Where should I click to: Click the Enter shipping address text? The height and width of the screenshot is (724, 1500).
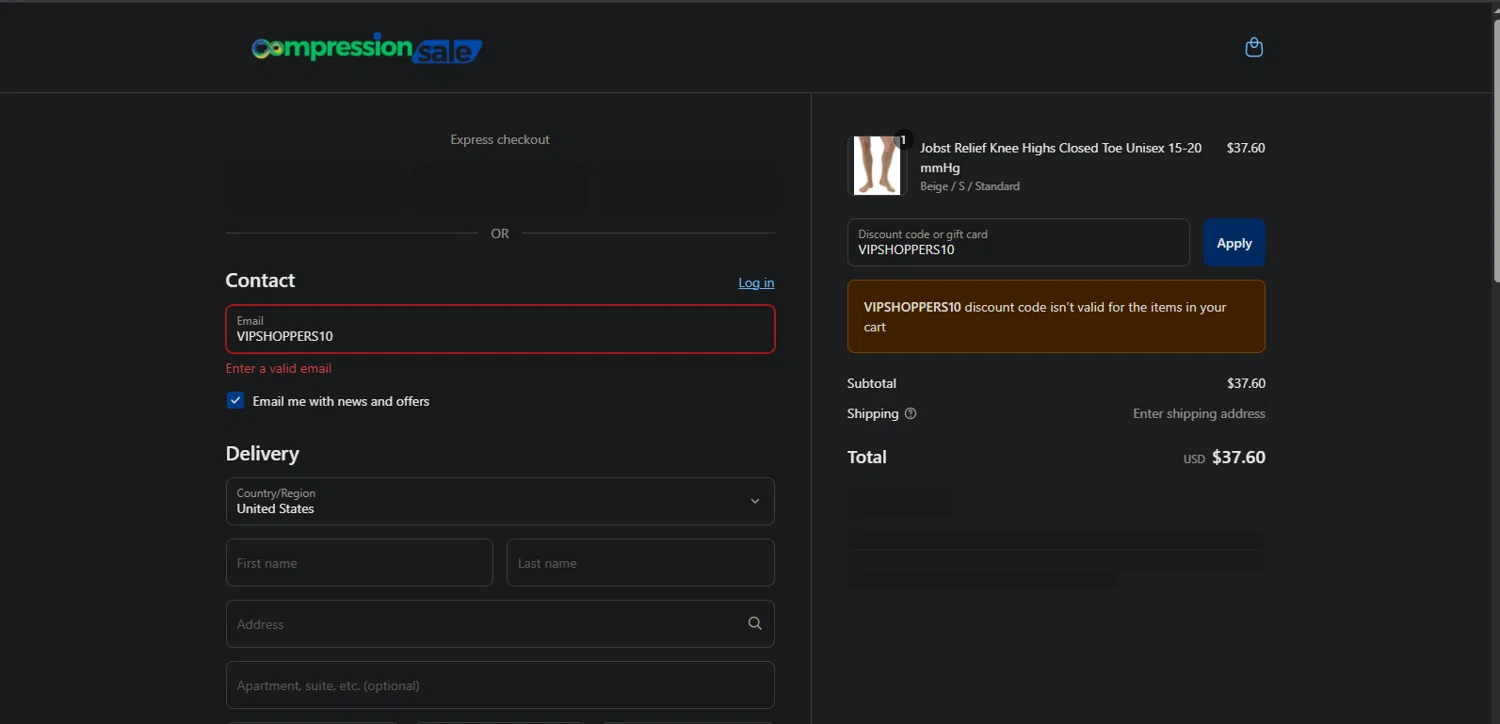(x=1199, y=414)
